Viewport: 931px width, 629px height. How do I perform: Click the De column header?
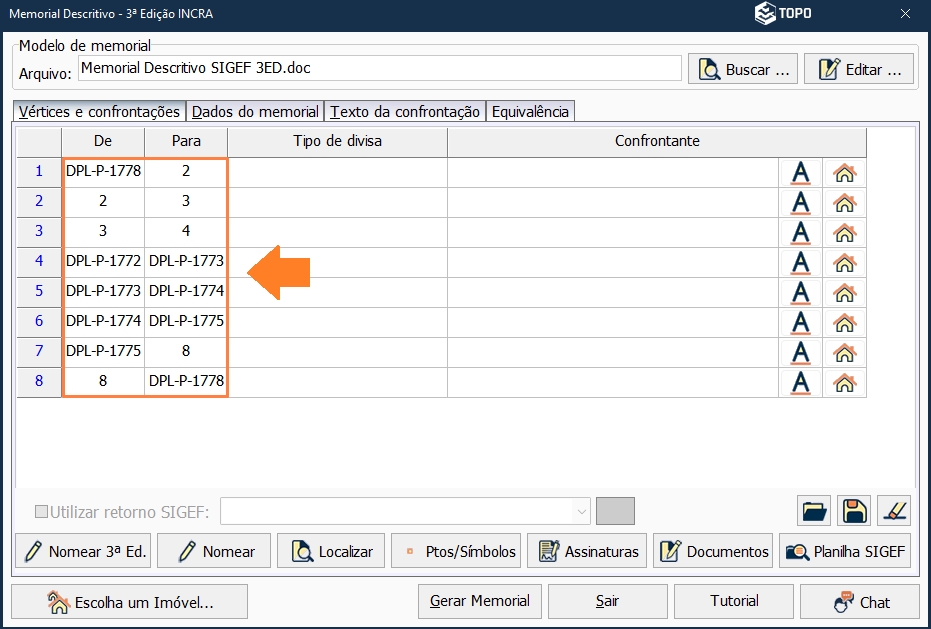(103, 141)
